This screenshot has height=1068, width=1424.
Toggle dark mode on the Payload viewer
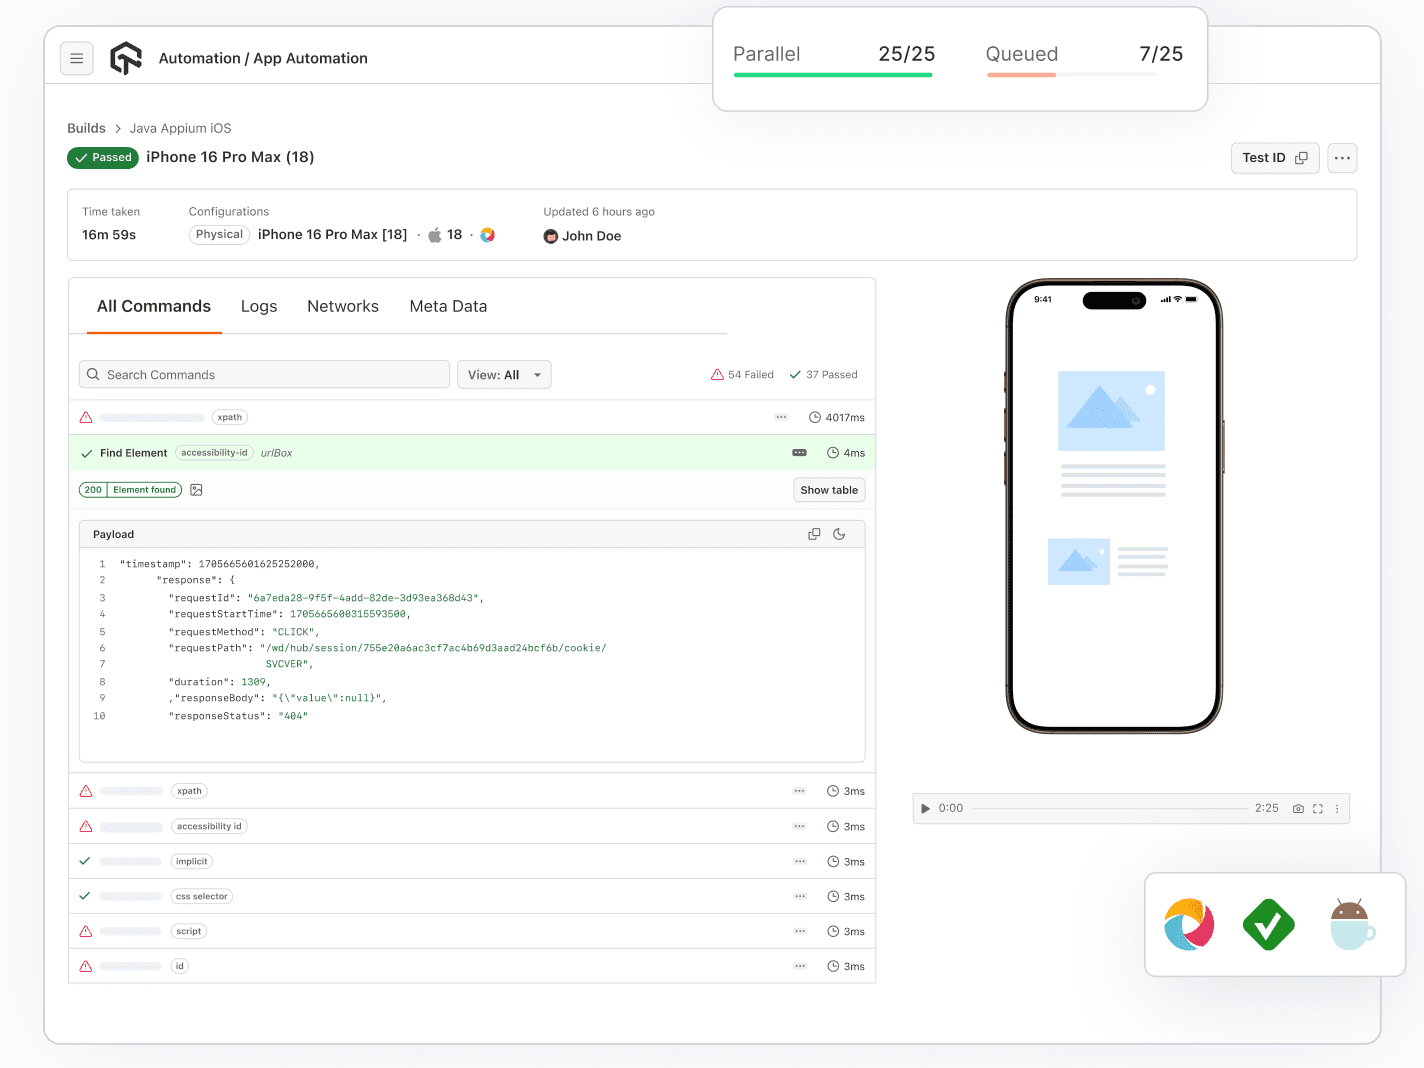click(840, 534)
